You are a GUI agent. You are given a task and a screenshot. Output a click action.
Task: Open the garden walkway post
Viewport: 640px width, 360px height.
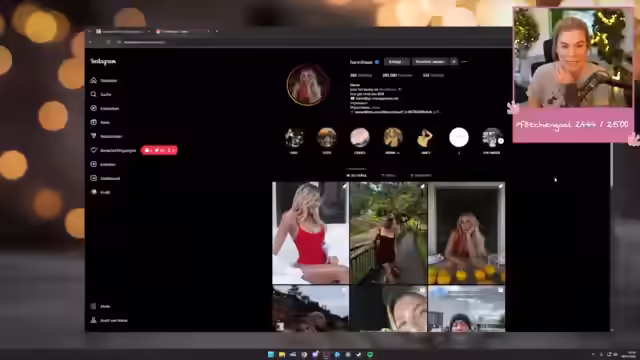tap(389, 233)
